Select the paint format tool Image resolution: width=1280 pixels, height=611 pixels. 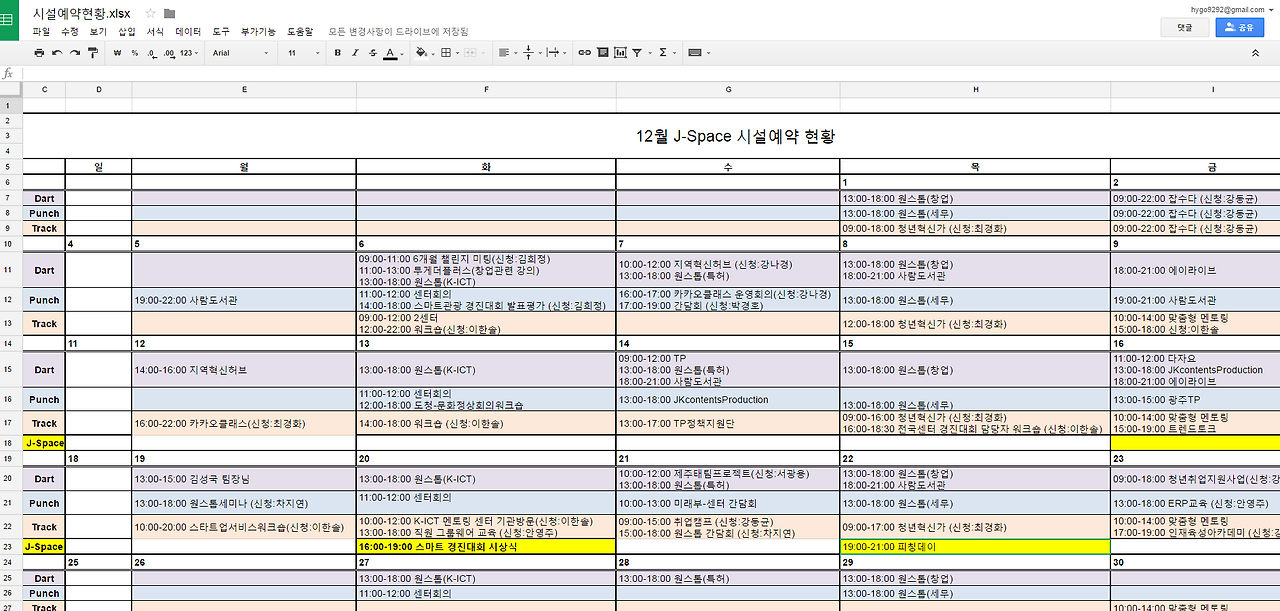[x=92, y=52]
